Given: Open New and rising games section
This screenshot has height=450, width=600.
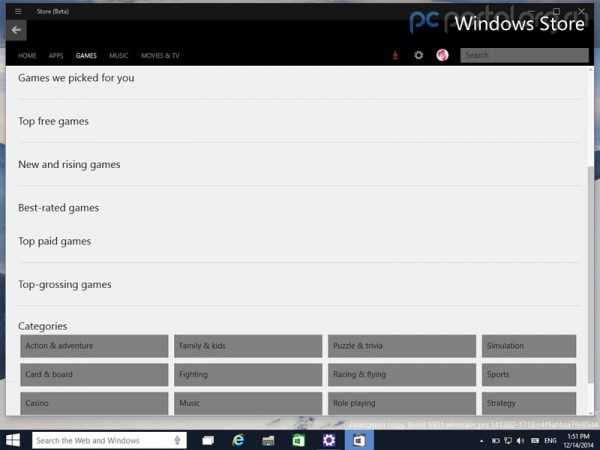Looking at the screenshot, I should (69, 165).
